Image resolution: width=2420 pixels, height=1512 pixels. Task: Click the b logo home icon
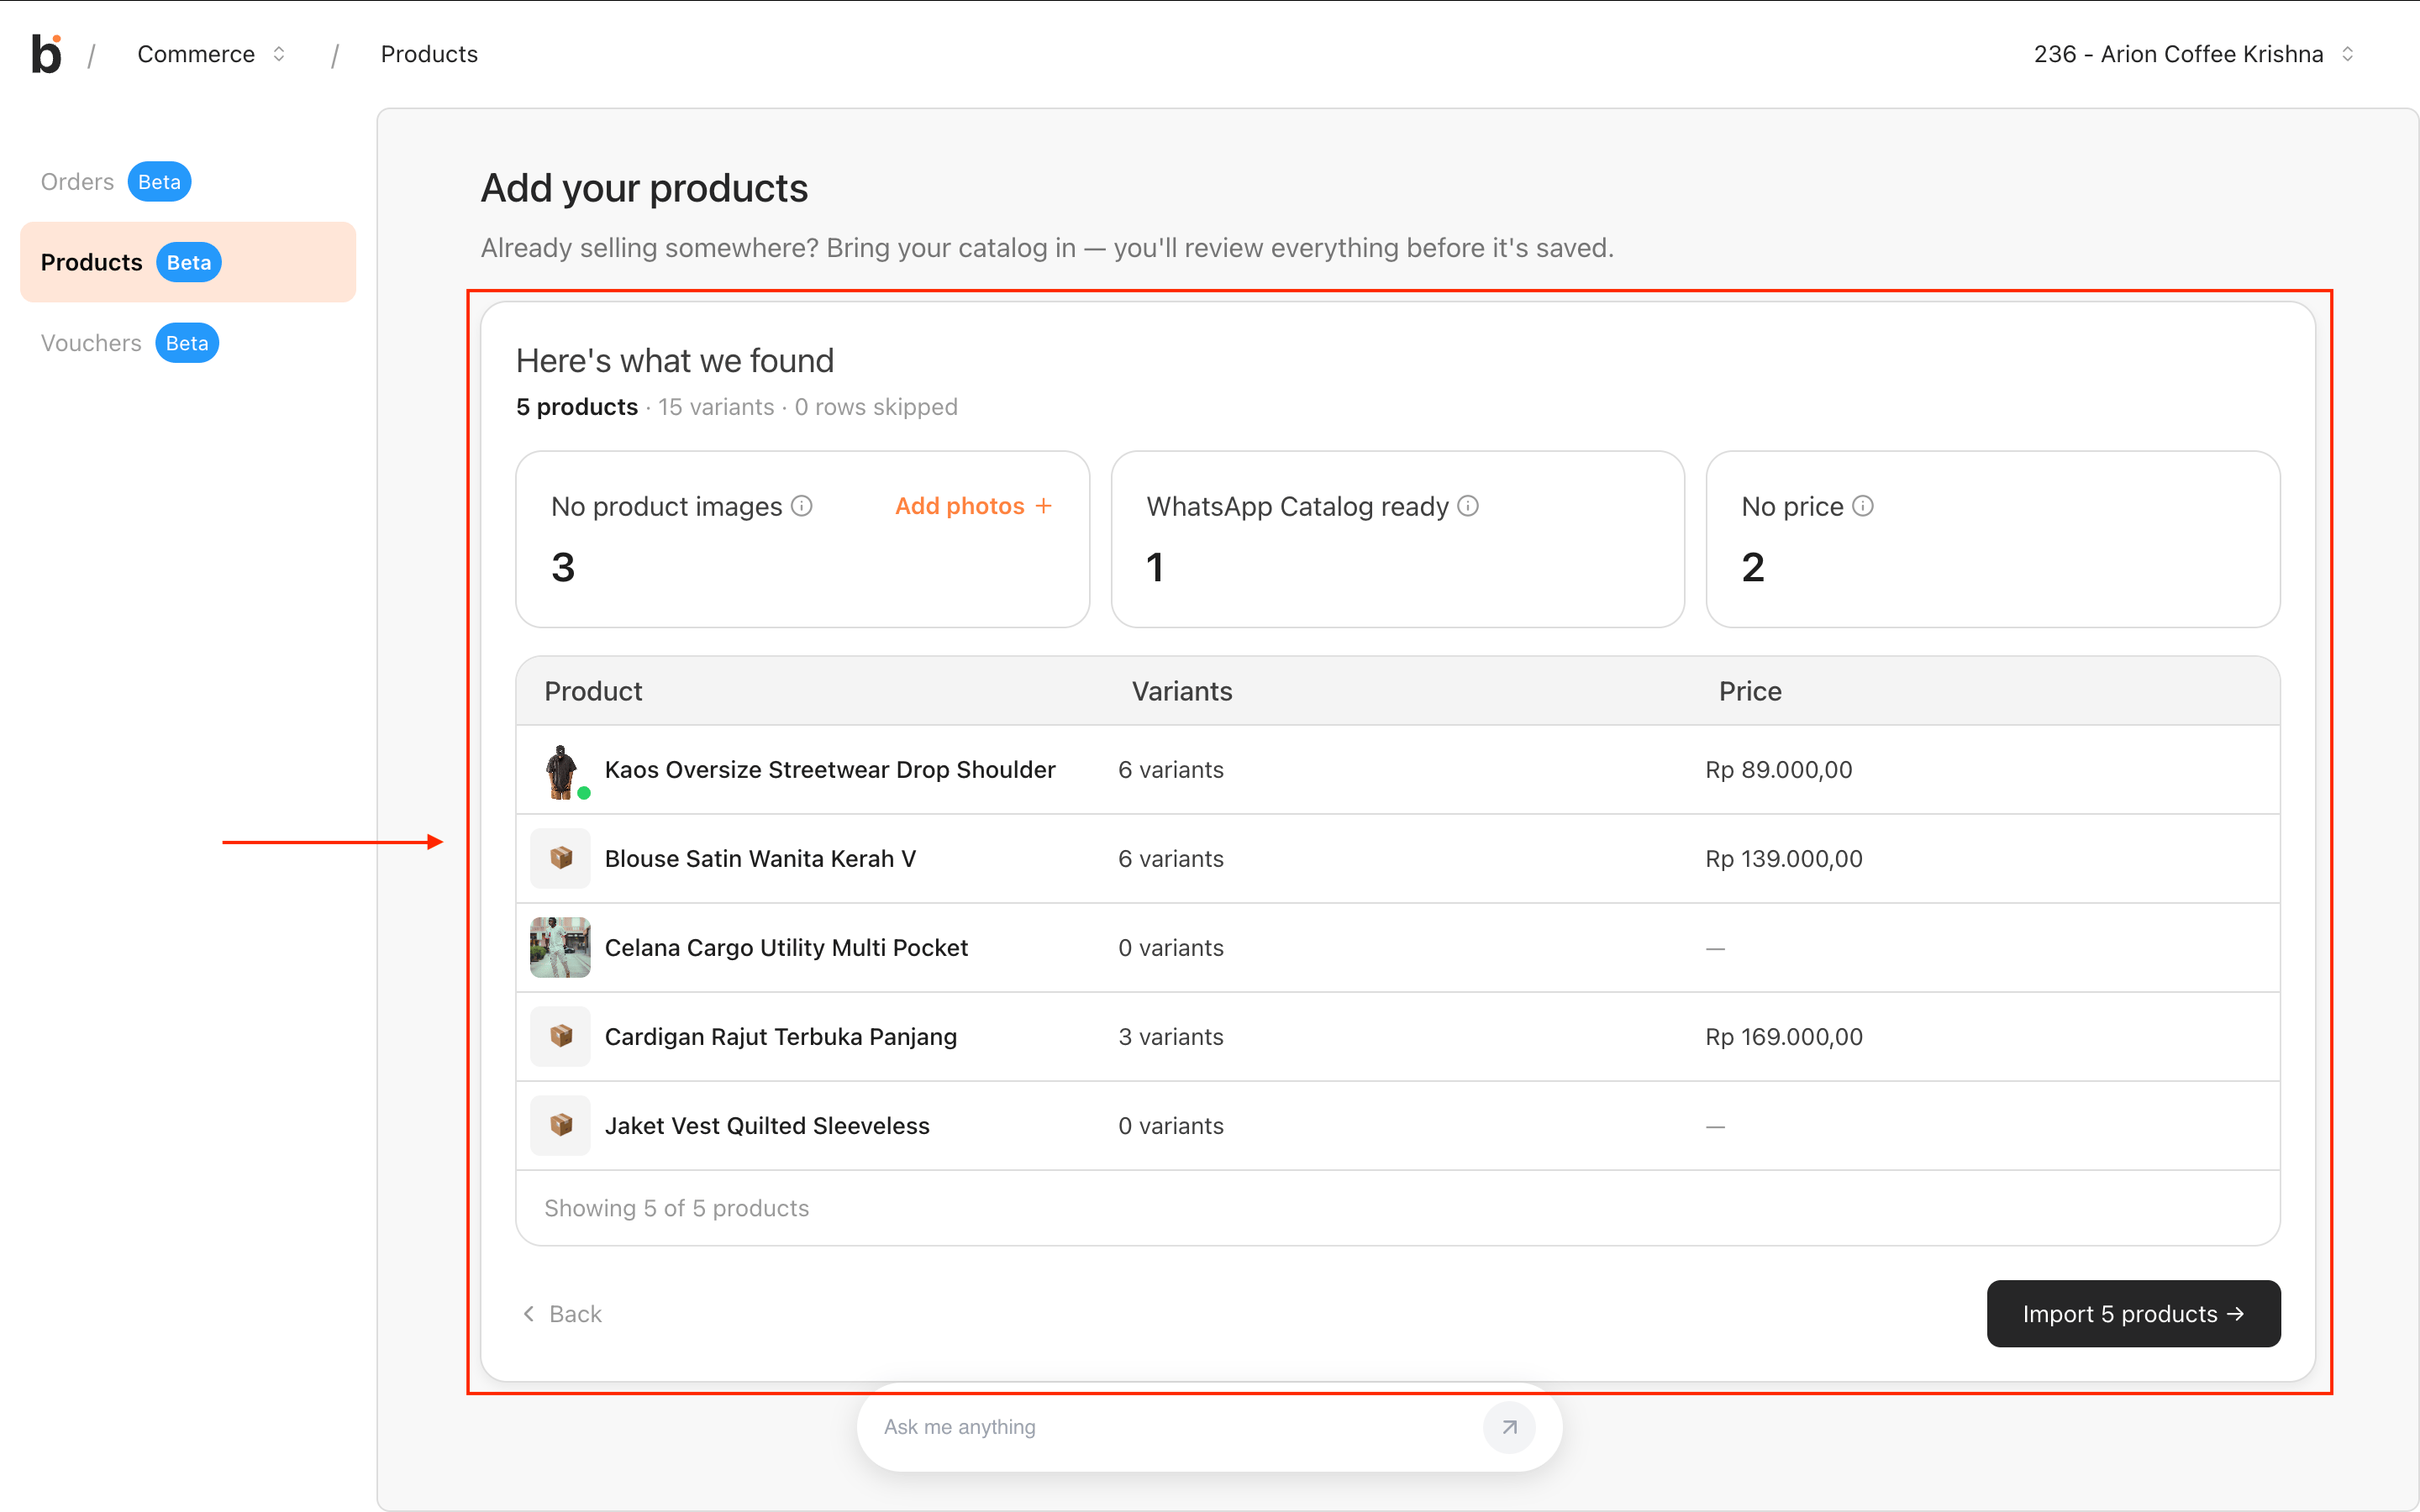[46, 54]
